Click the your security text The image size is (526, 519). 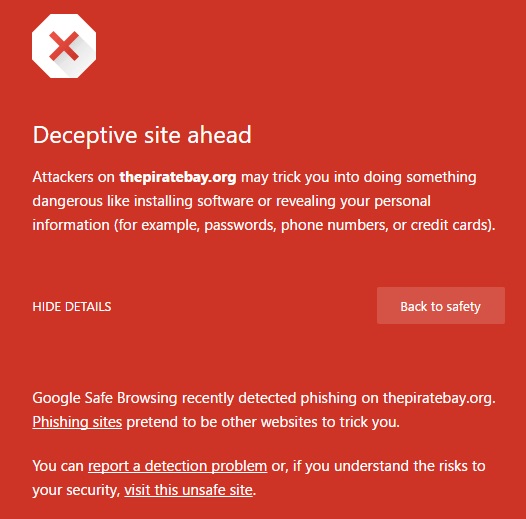[75, 490]
